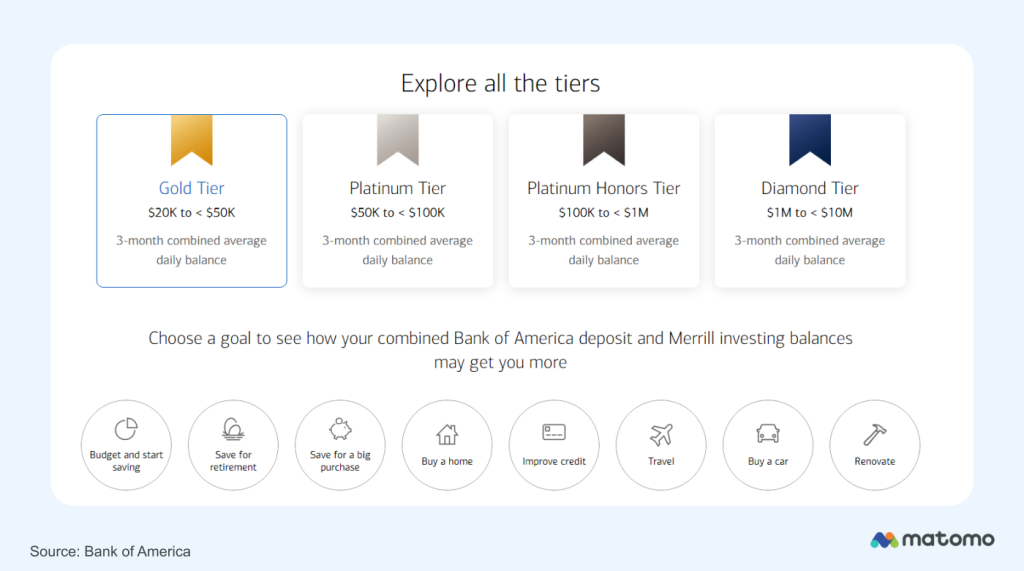Choose the Improve credit goal

click(554, 445)
